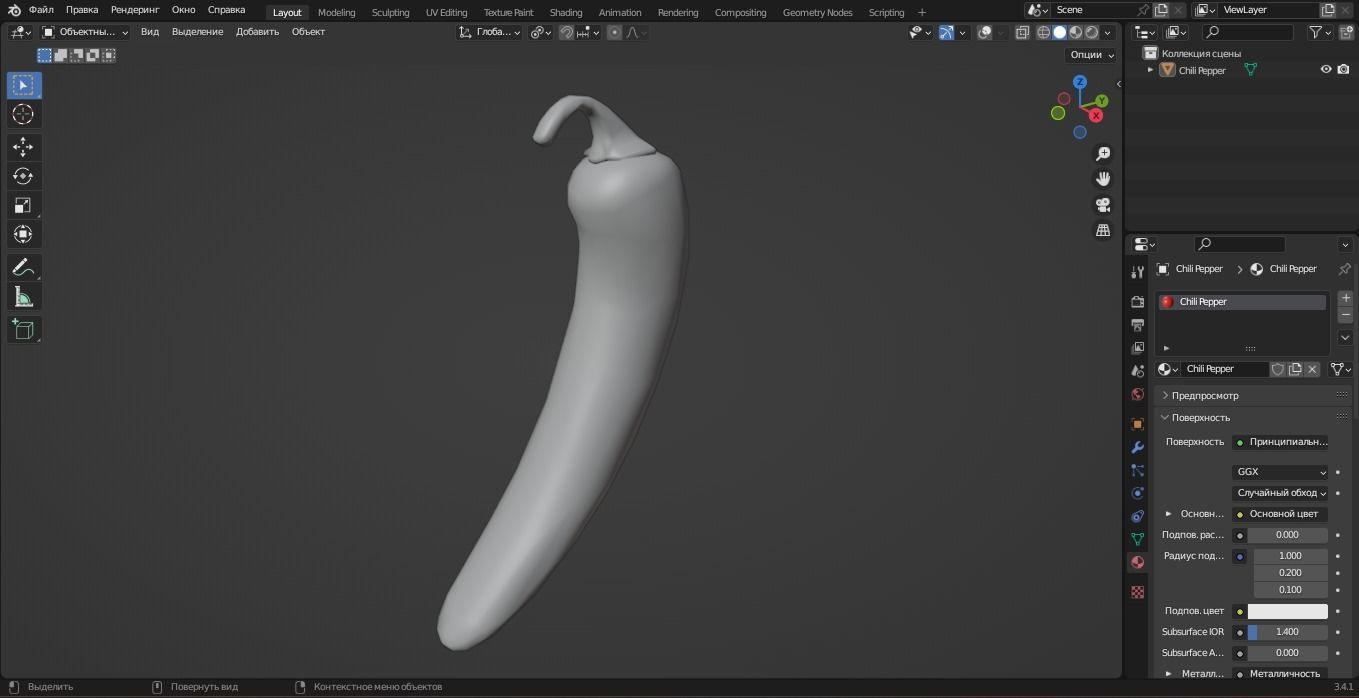Click the Основной цвет field
This screenshot has width=1359, height=698.
coord(1281,514)
